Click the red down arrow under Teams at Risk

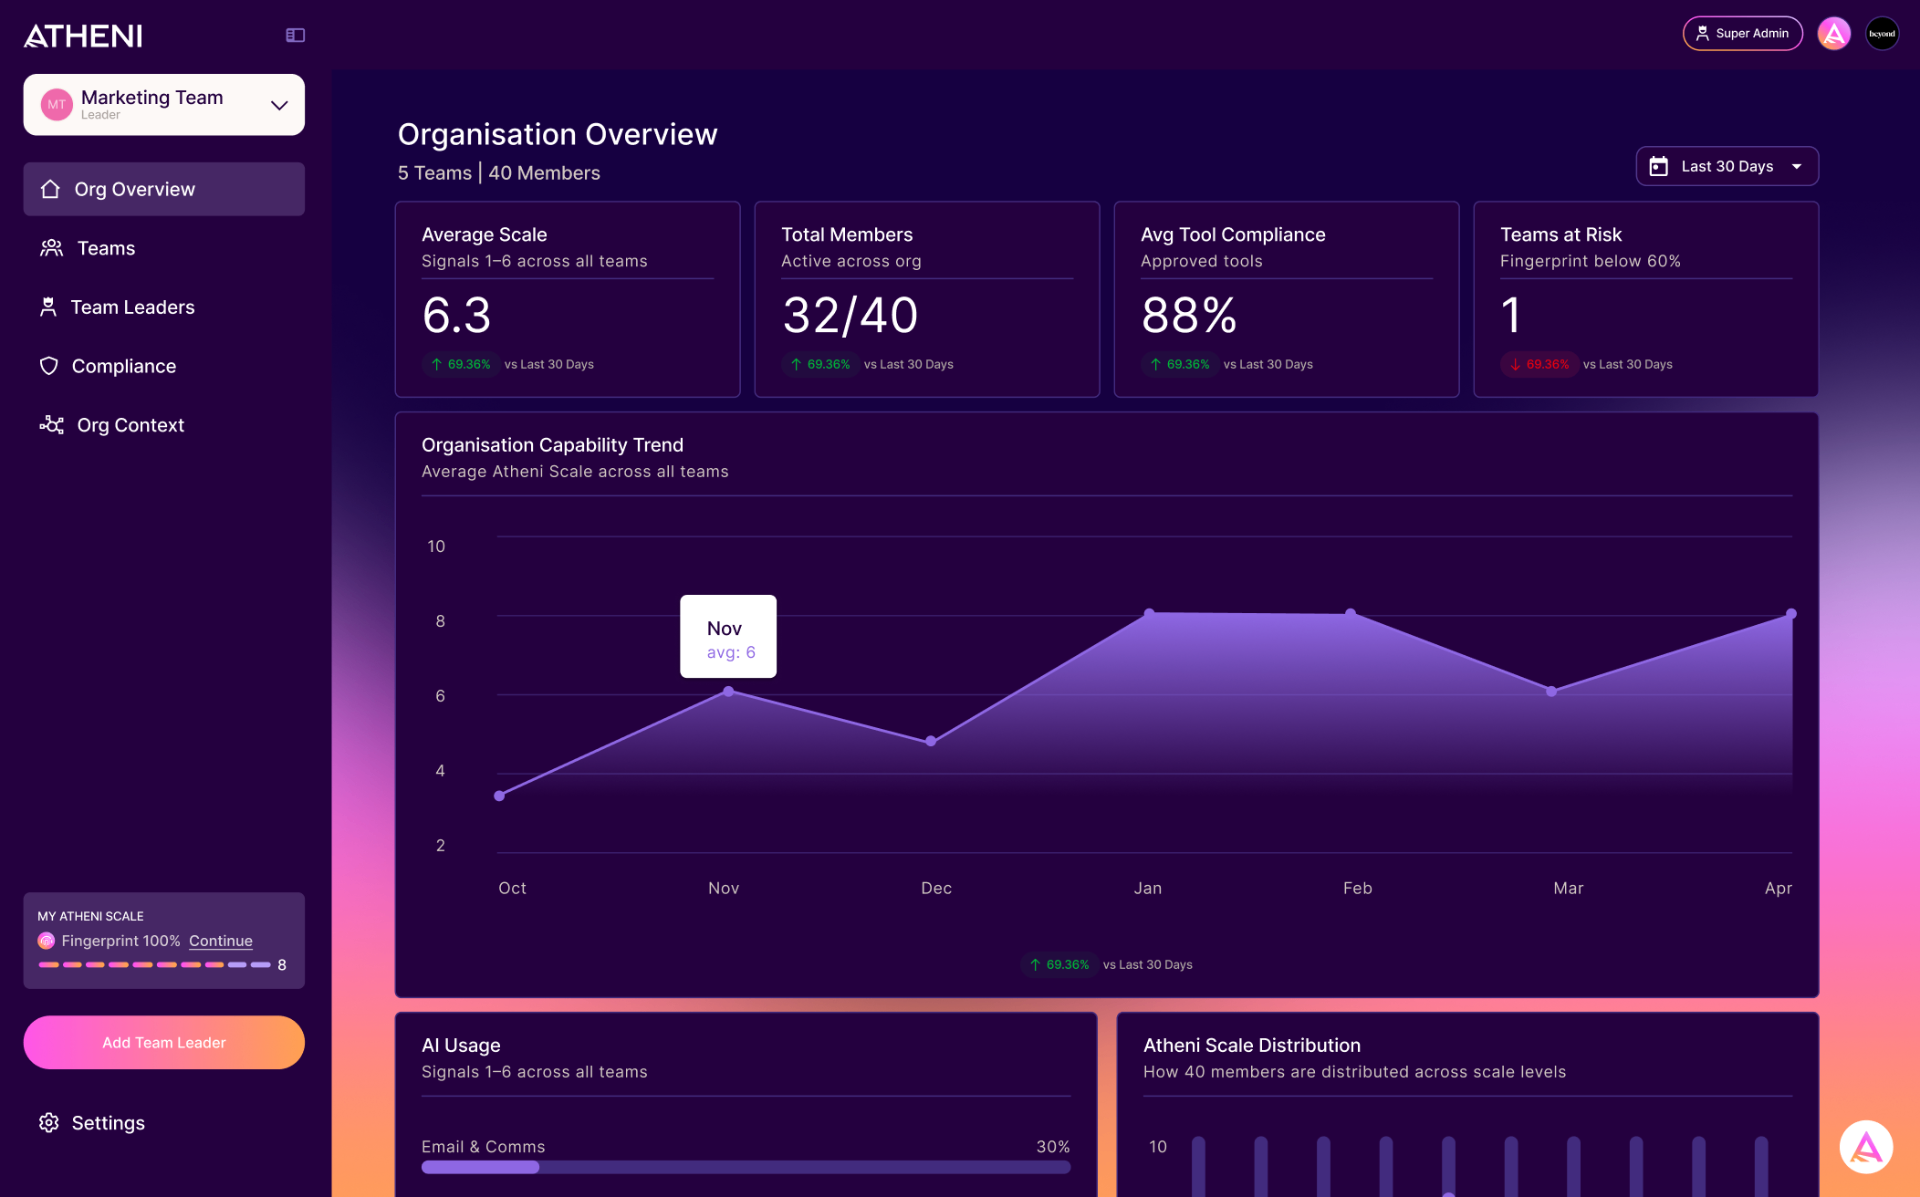tap(1515, 364)
